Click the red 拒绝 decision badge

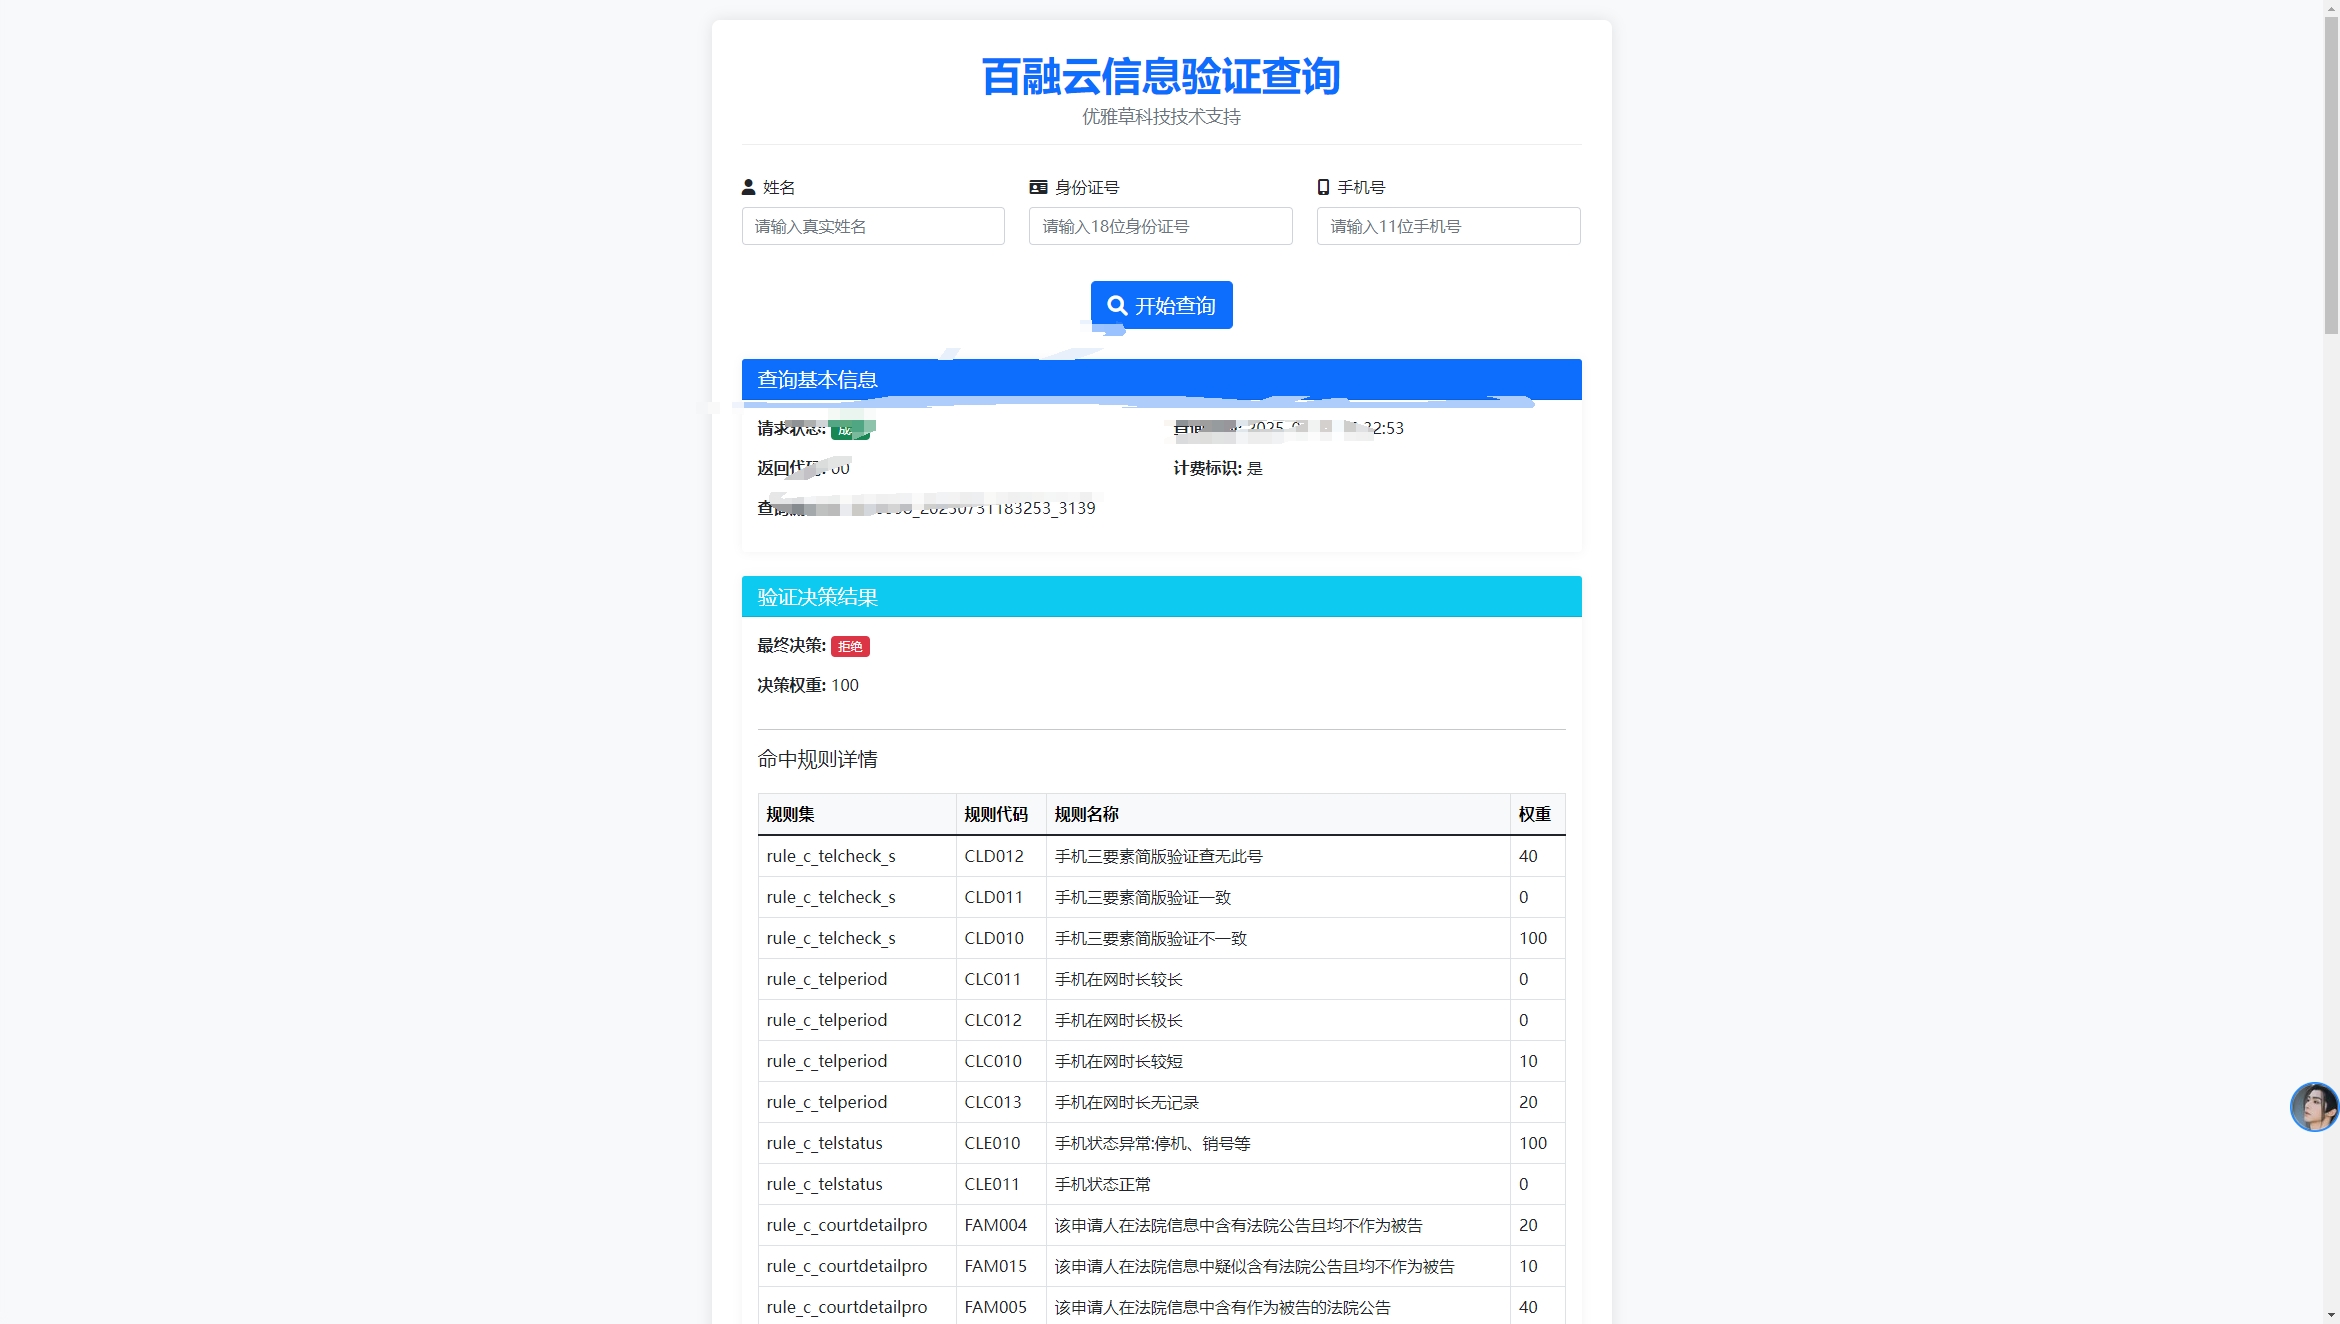pos(850,646)
